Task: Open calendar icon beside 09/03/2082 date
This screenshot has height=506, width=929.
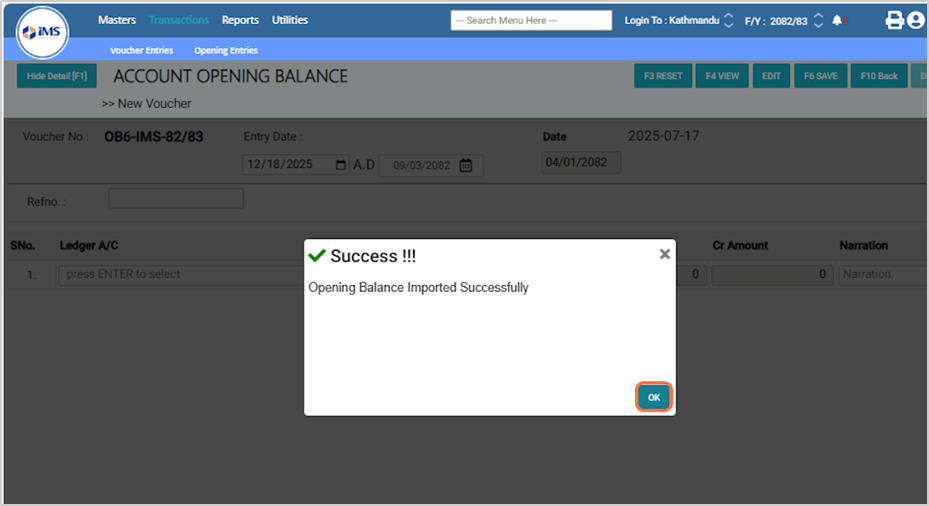Action: tap(466, 166)
